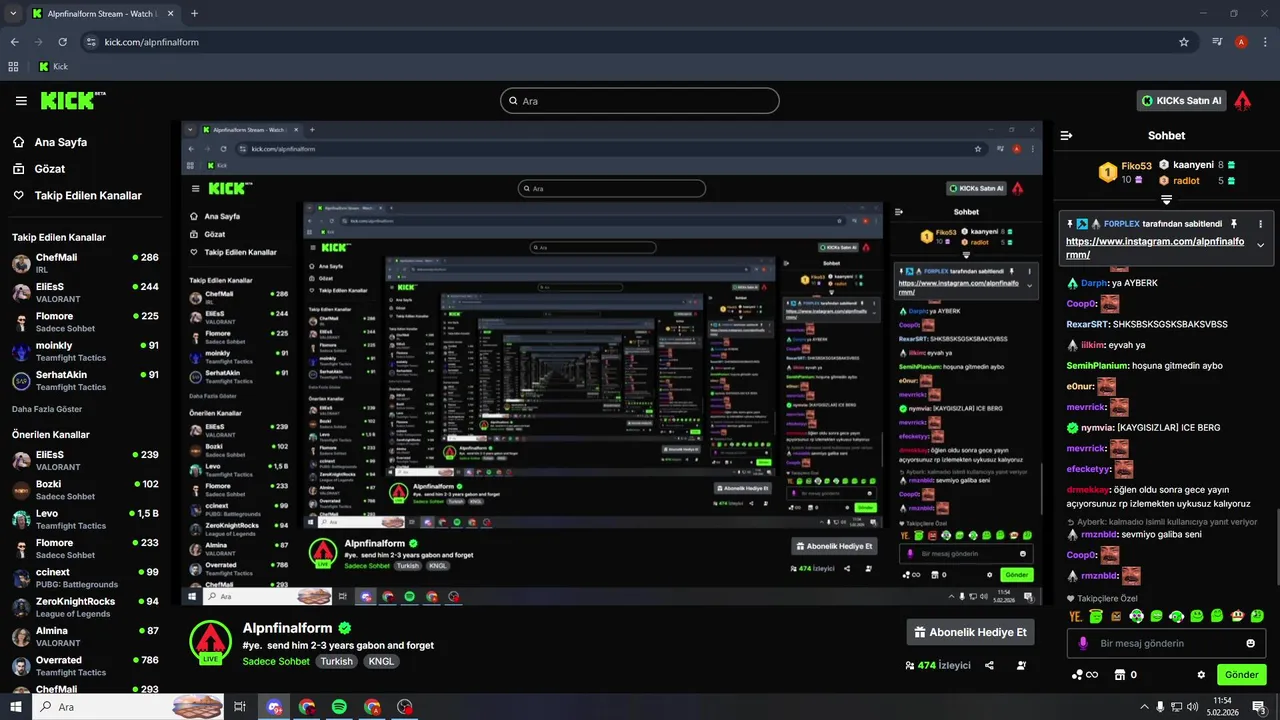Send the message with the green Gönder button
Screen dimensions: 1280x720
point(1242,675)
